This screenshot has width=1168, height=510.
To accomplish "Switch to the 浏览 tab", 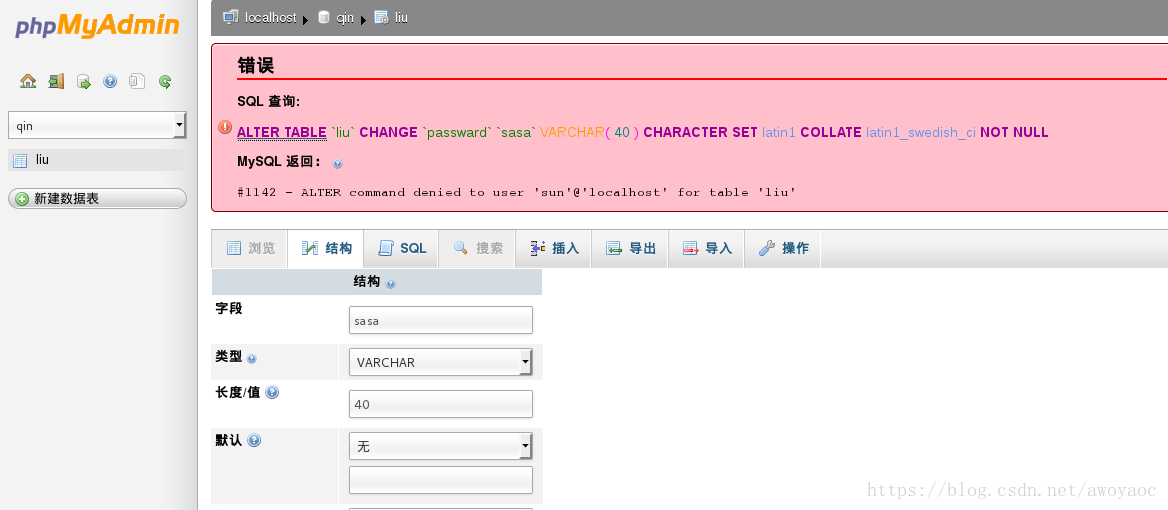I will [x=250, y=249].
